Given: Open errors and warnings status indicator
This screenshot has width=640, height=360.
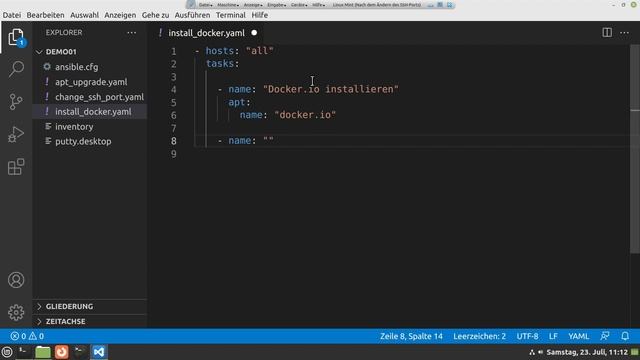Looking at the screenshot, I should point(27,336).
